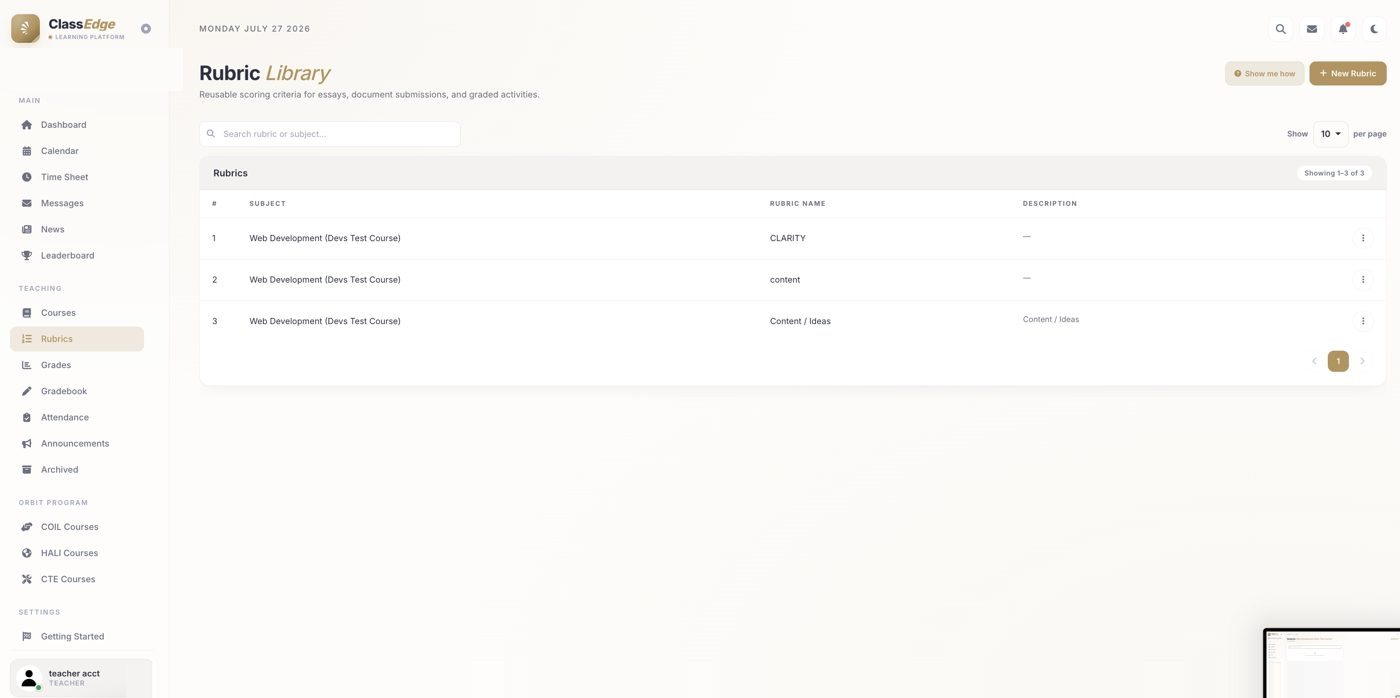Click the Content / Ideas rubric name
This screenshot has height=698, width=1400.
[x=800, y=321]
